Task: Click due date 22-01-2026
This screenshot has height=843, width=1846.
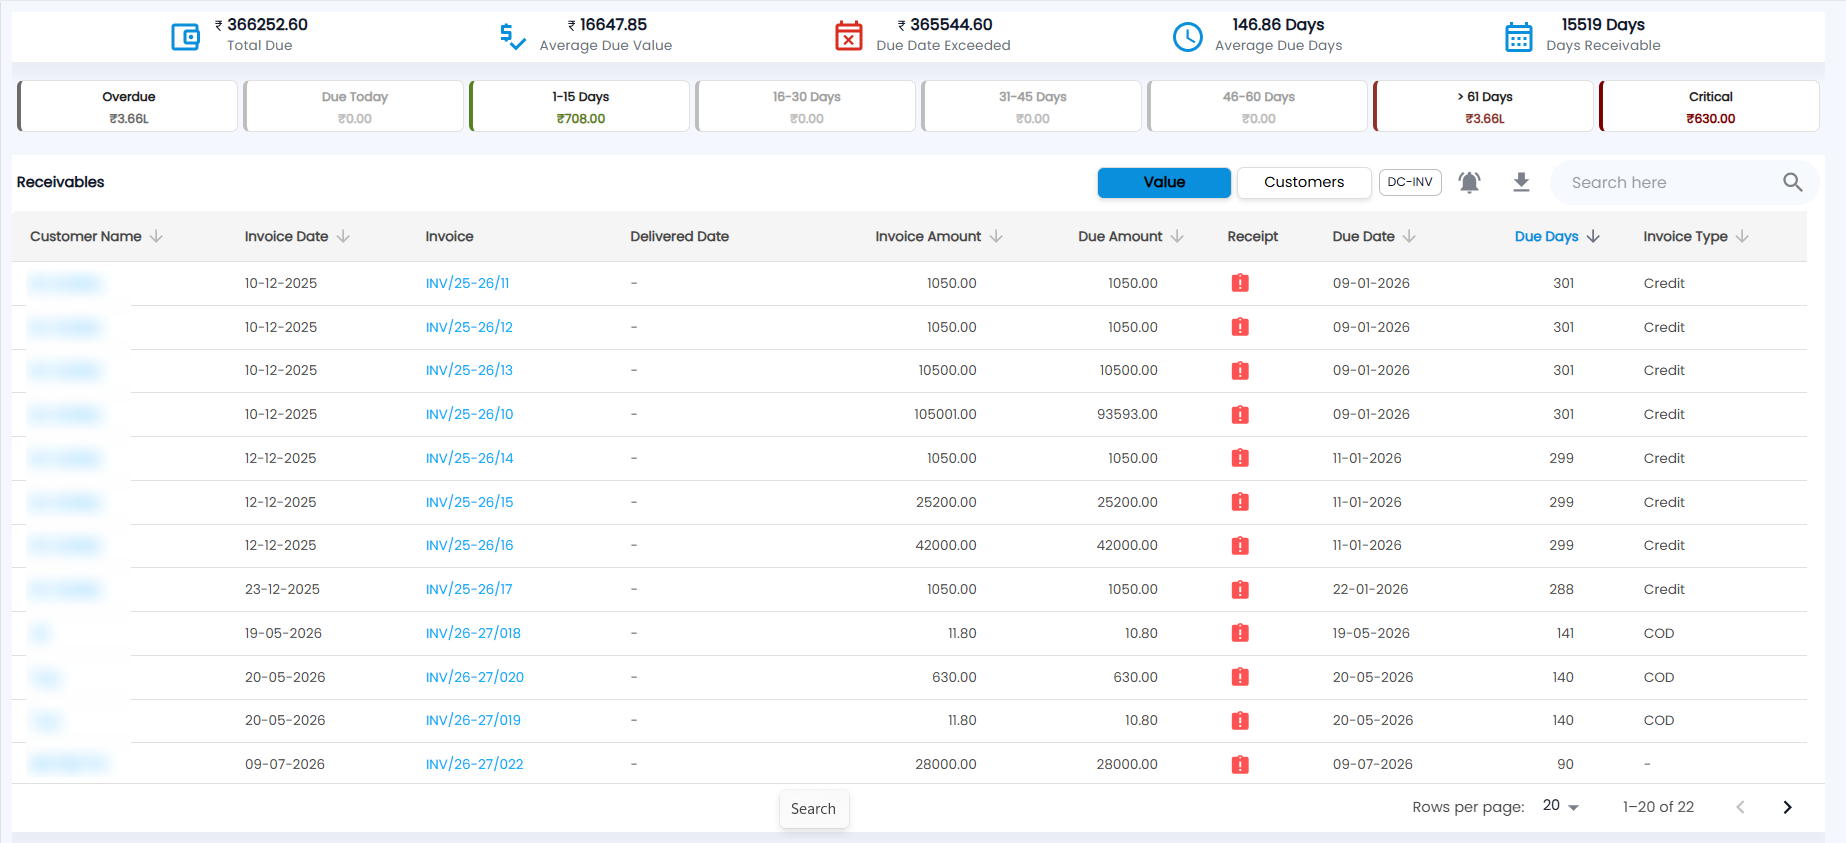Action: tap(1370, 589)
